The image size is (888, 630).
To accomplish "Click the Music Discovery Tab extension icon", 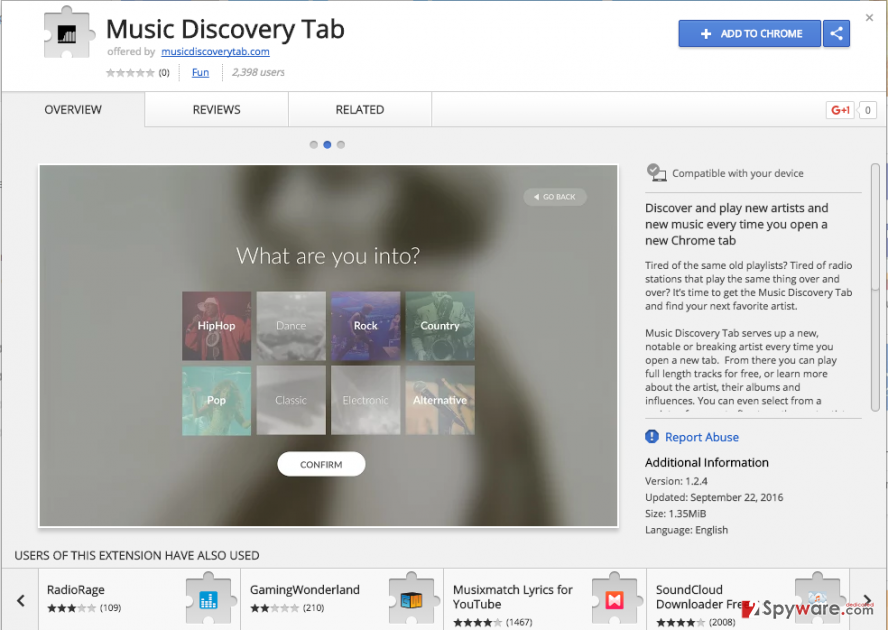I will point(69,32).
